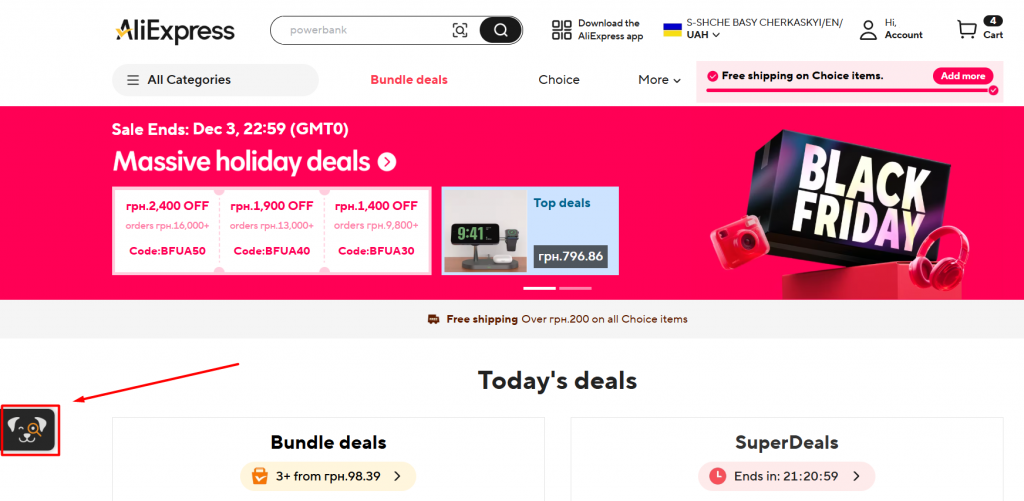Click the AliExpress logo
The height and width of the screenshot is (501, 1024).
[x=175, y=30]
